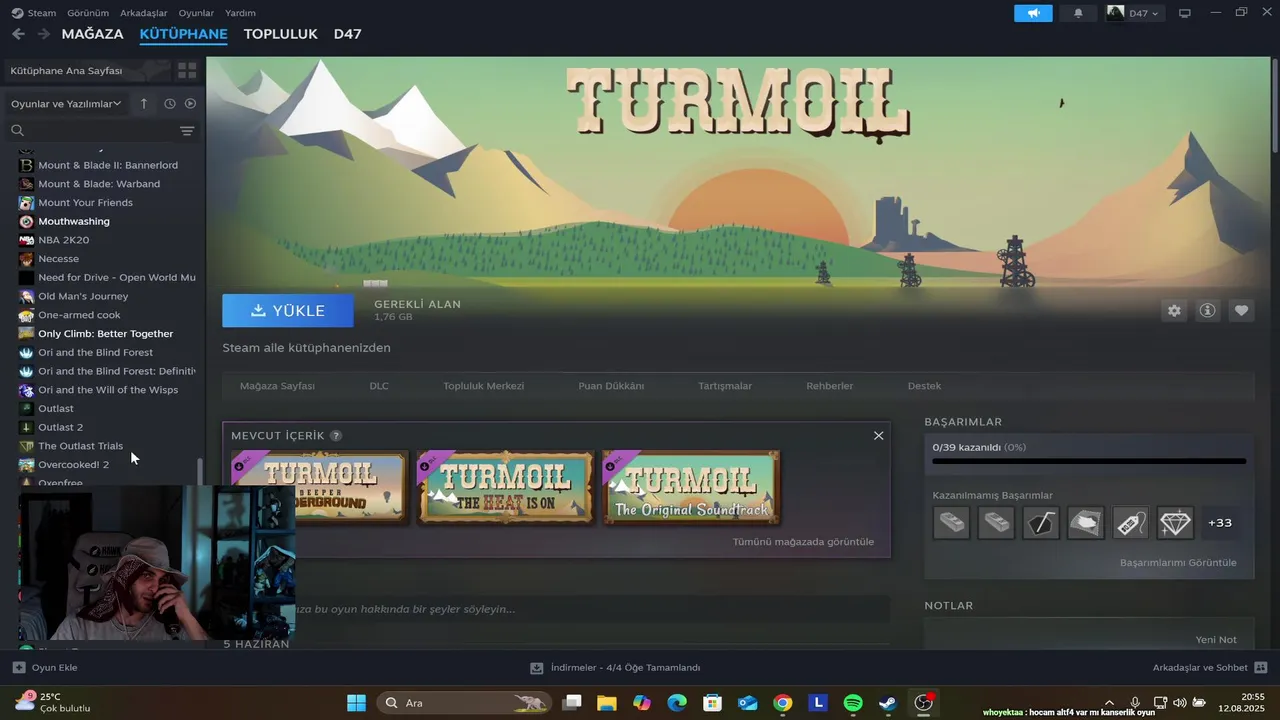Open the notifications bell
The height and width of the screenshot is (720, 1280).
point(1078,13)
